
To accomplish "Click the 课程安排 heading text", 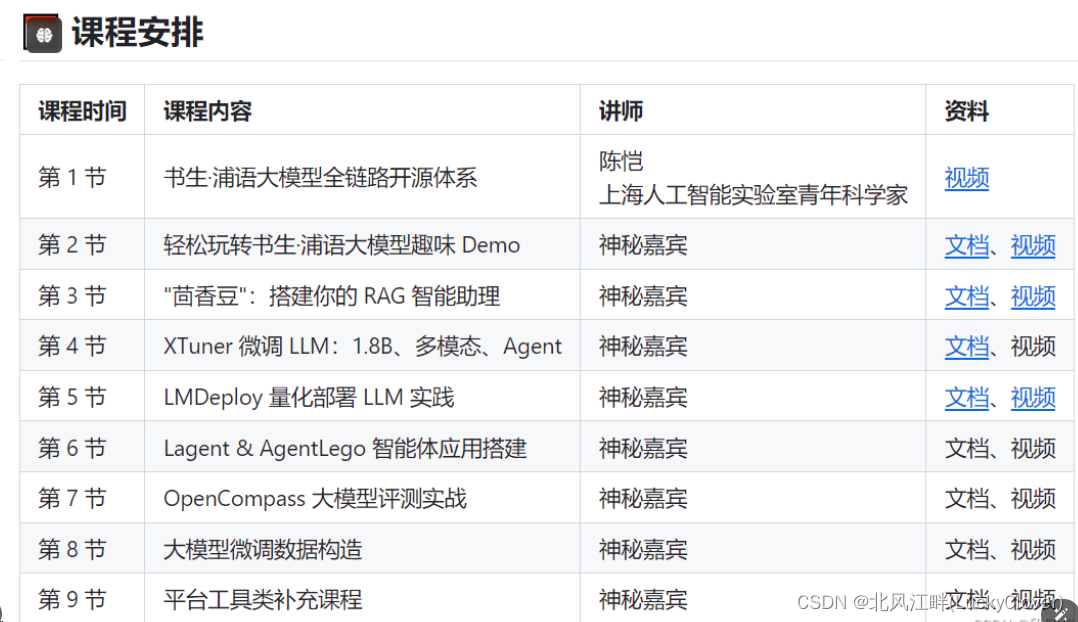I will [x=138, y=32].
